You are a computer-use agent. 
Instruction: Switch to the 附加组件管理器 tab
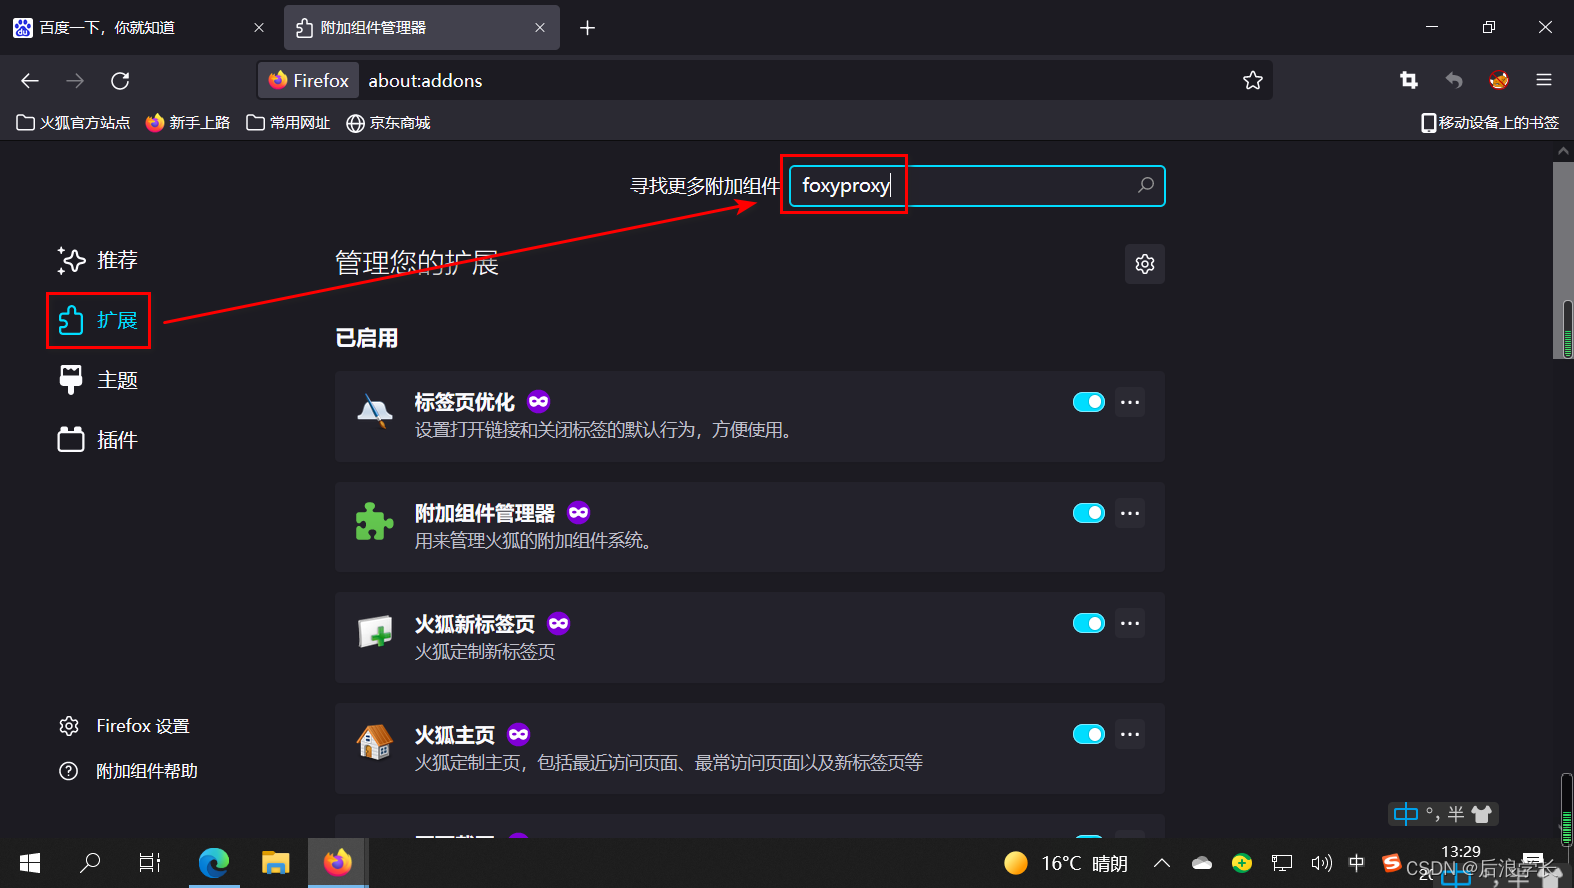[x=422, y=28]
